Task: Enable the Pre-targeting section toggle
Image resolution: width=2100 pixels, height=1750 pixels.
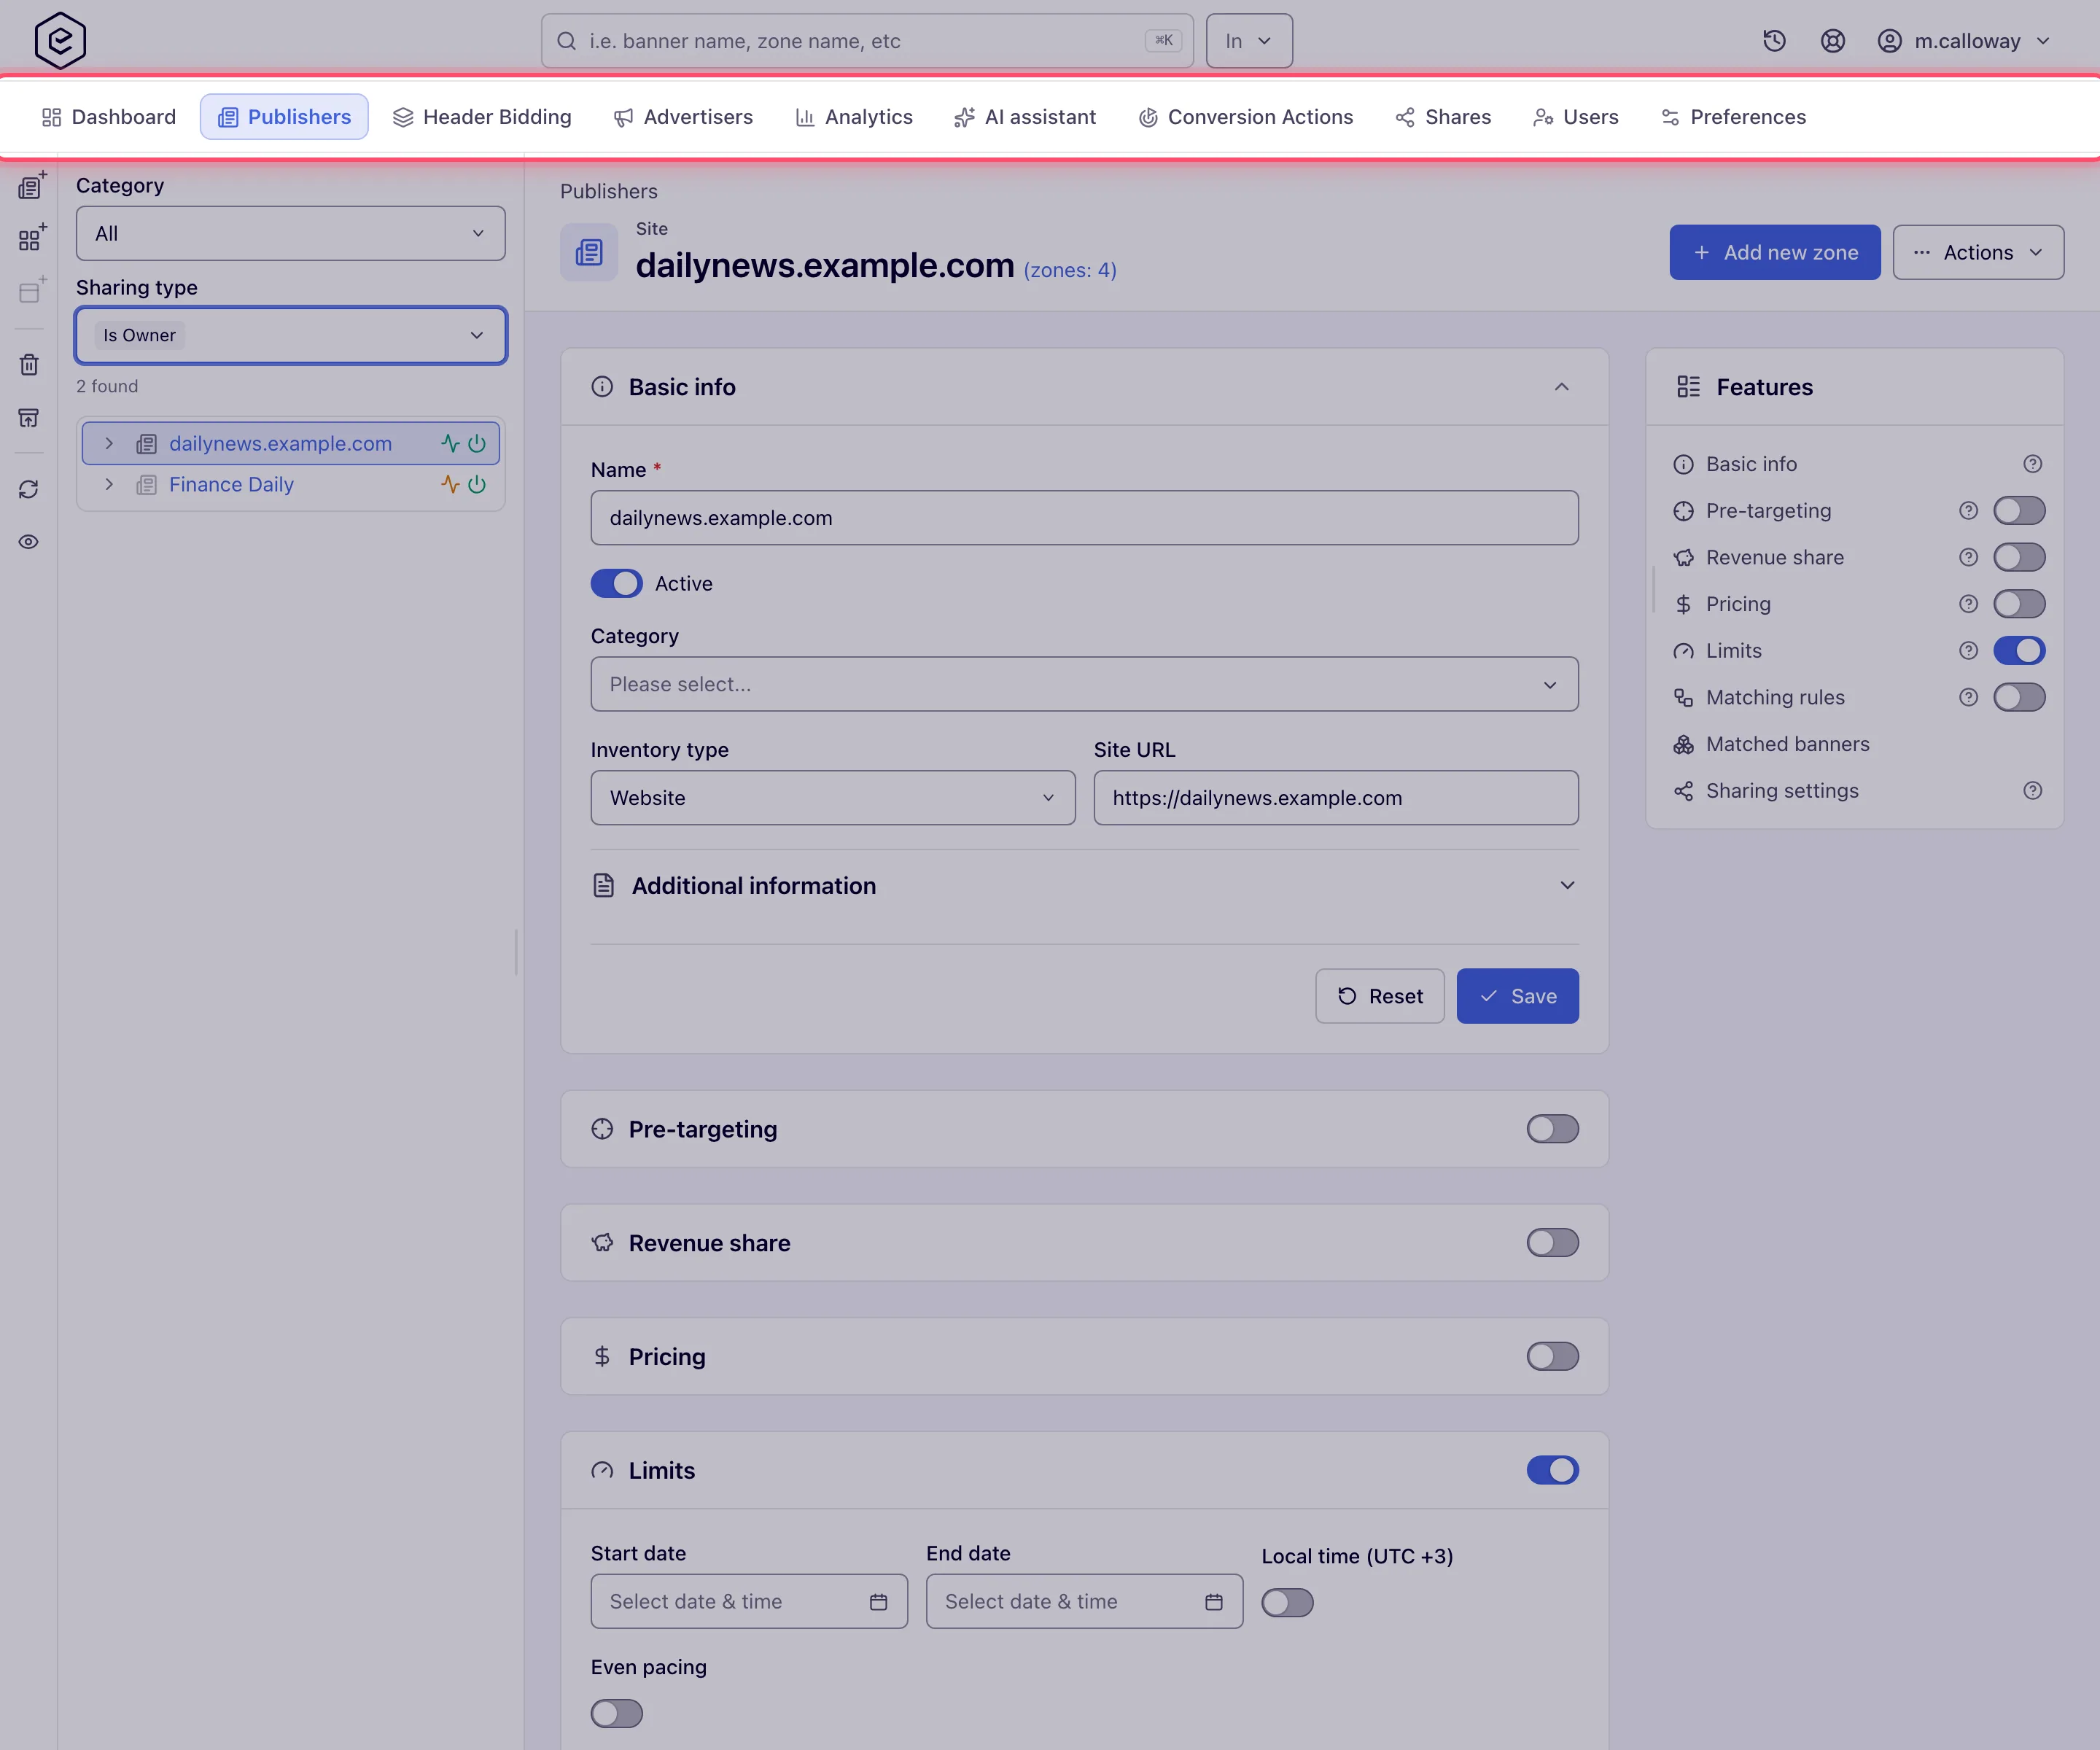Action: pos(1552,1129)
